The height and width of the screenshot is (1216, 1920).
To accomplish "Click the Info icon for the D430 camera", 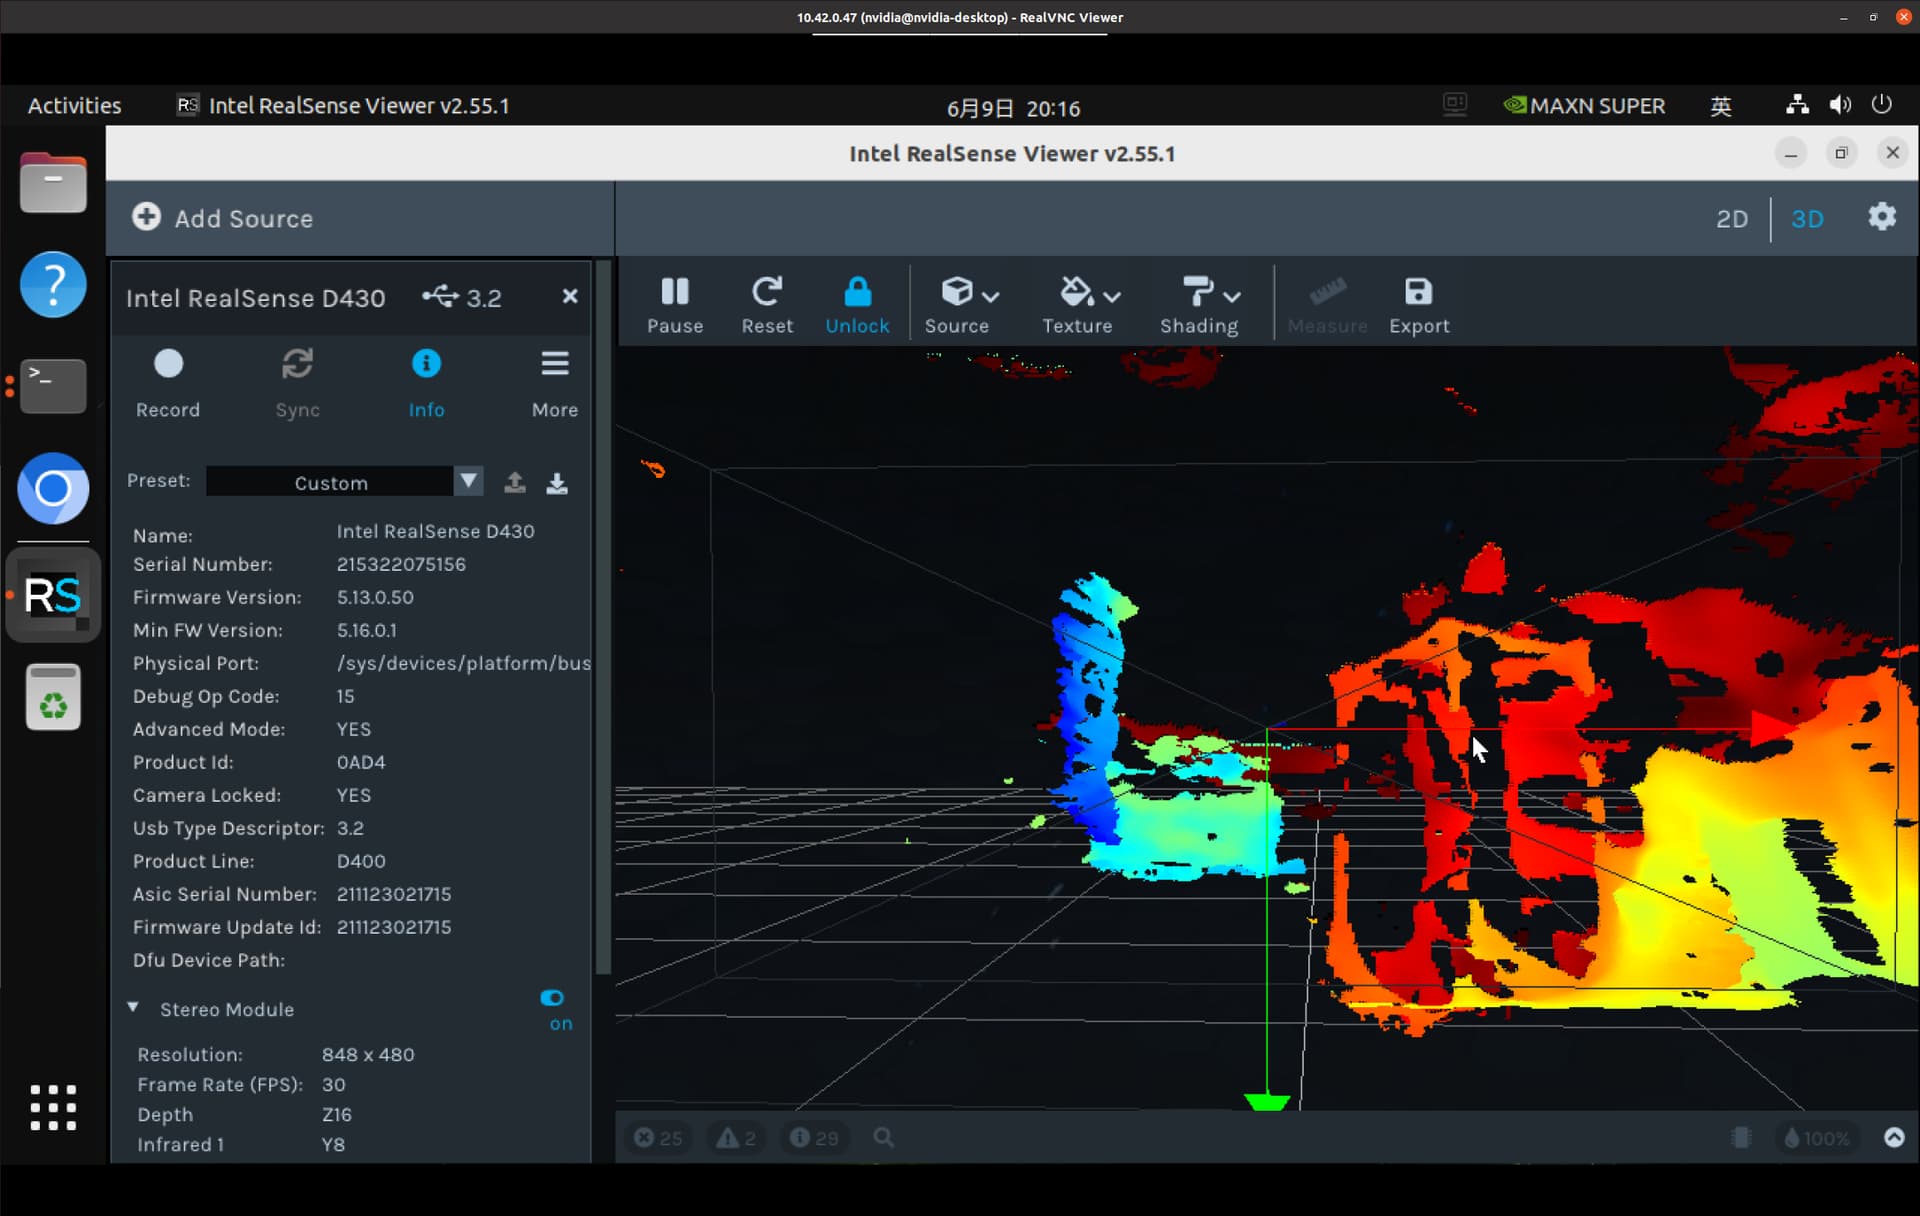I will point(426,363).
